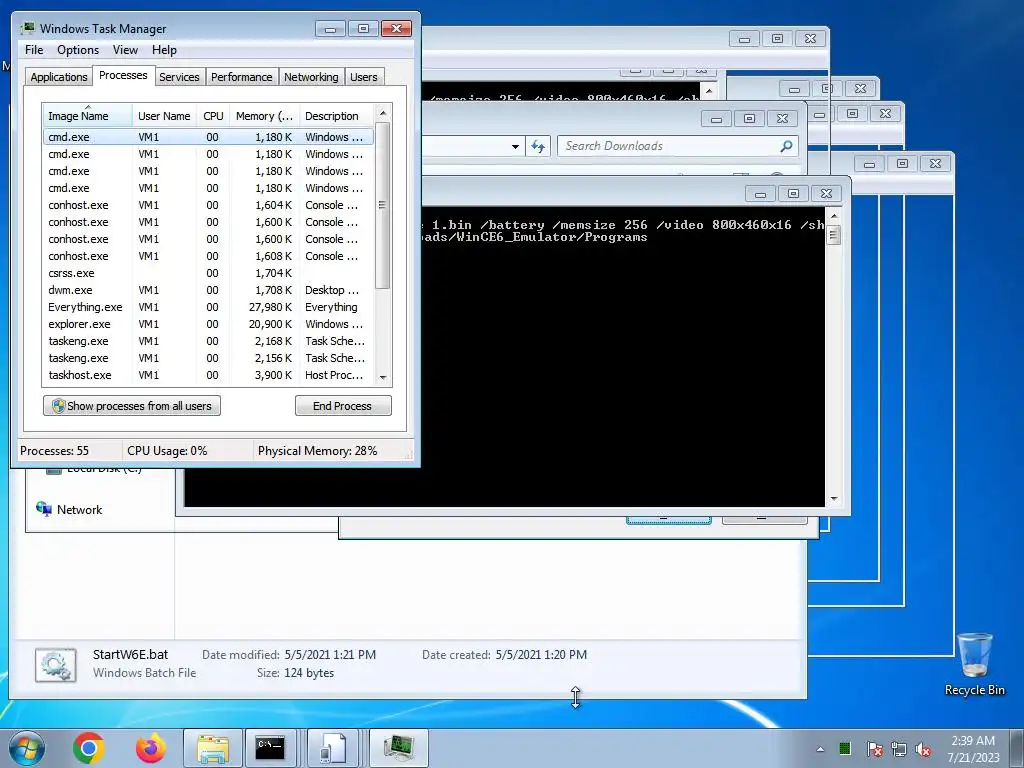Switch to the Users tab
This screenshot has width=1024, height=768.
(x=363, y=77)
